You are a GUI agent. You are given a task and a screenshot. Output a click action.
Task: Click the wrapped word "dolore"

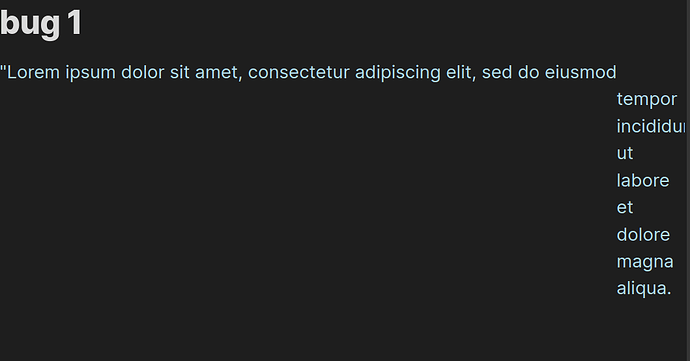click(643, 235)
